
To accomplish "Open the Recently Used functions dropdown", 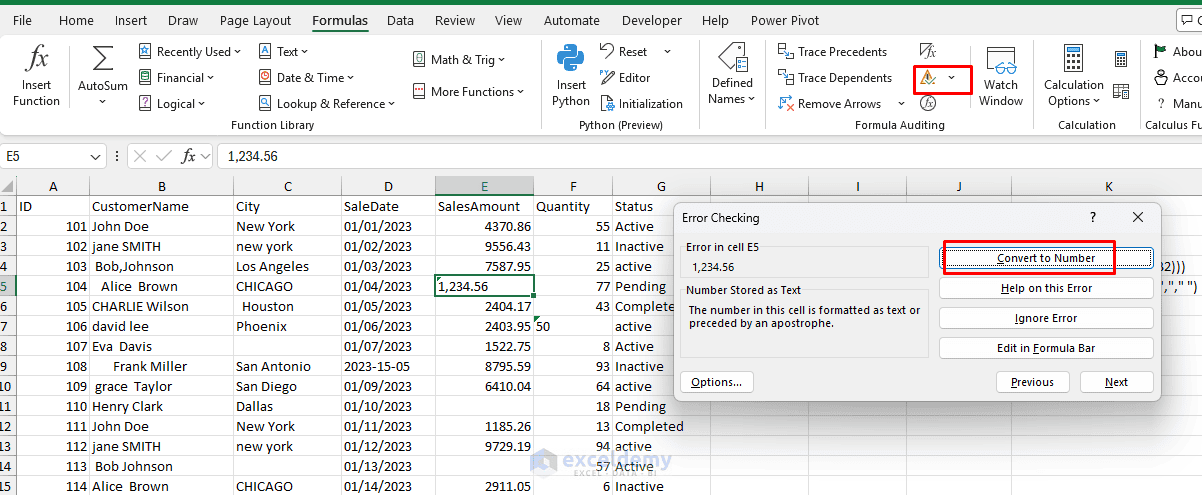I will tap(190, 52).
